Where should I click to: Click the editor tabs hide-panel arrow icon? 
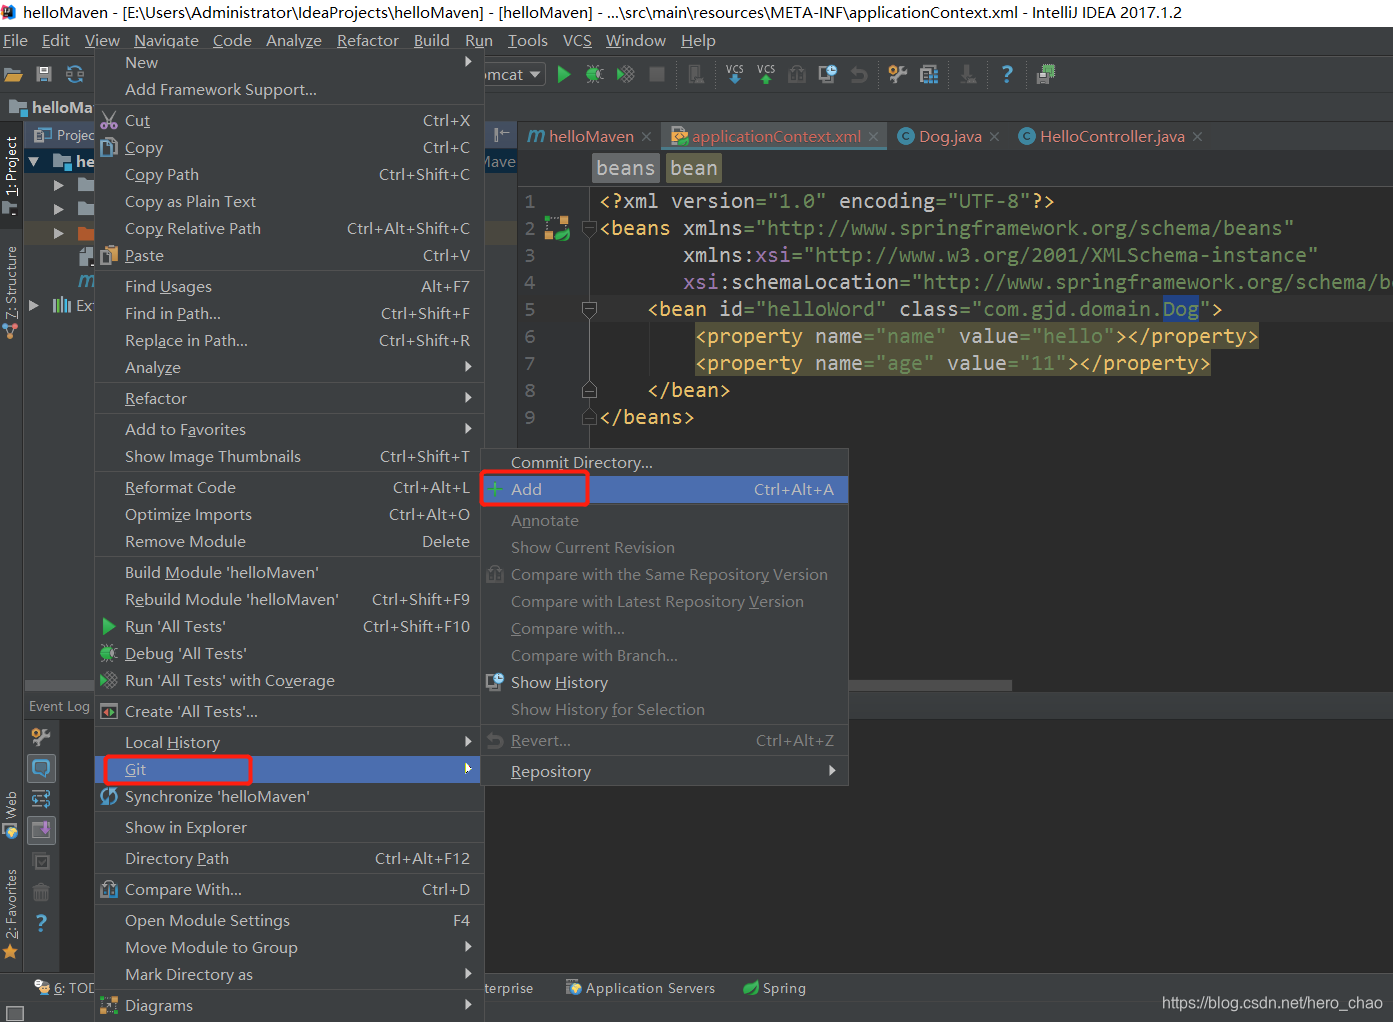(501, 134)
